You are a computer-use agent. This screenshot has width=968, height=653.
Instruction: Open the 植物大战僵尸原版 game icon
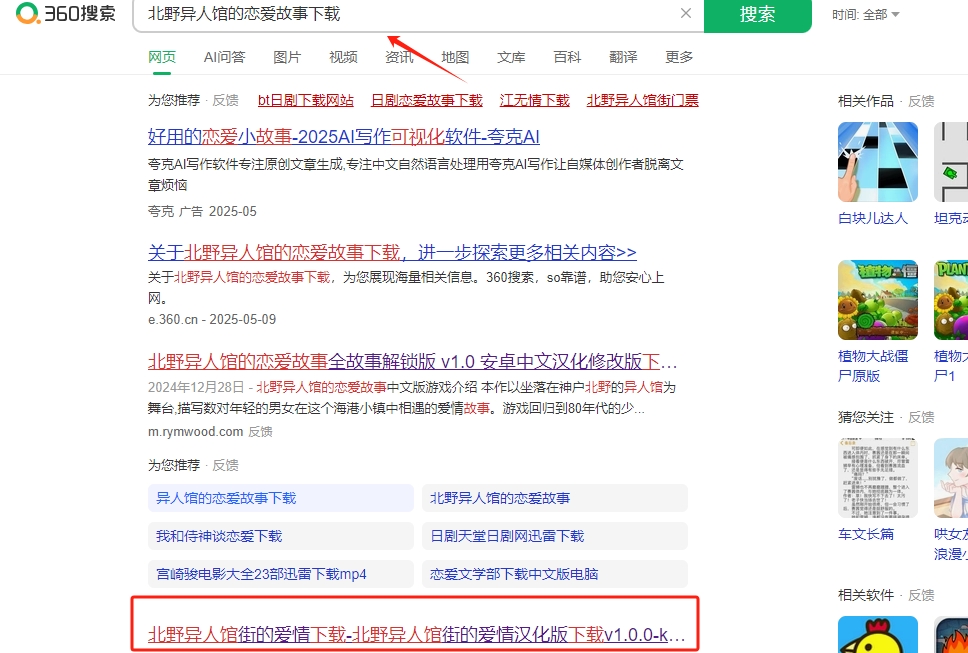tap(877, 300)
